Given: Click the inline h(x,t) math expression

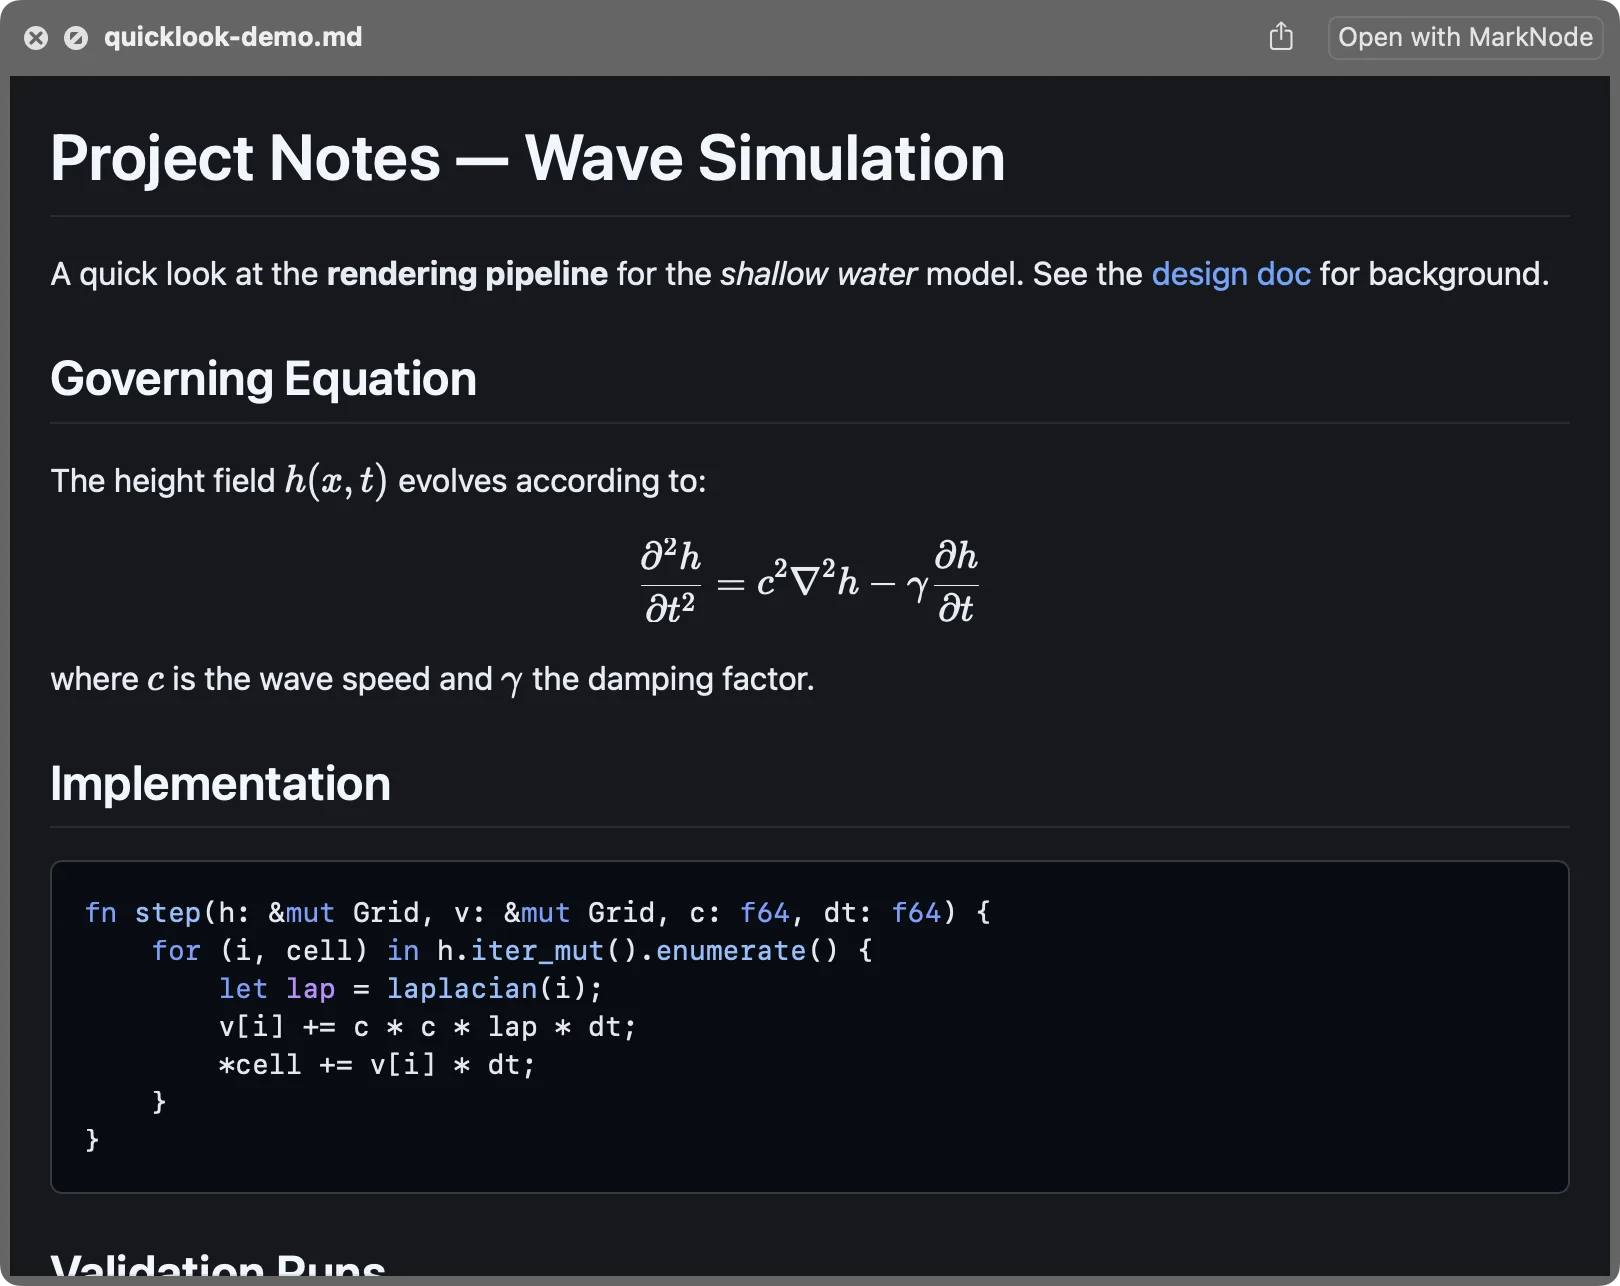Looking at the screenshot, I should (x=336, y=480).
